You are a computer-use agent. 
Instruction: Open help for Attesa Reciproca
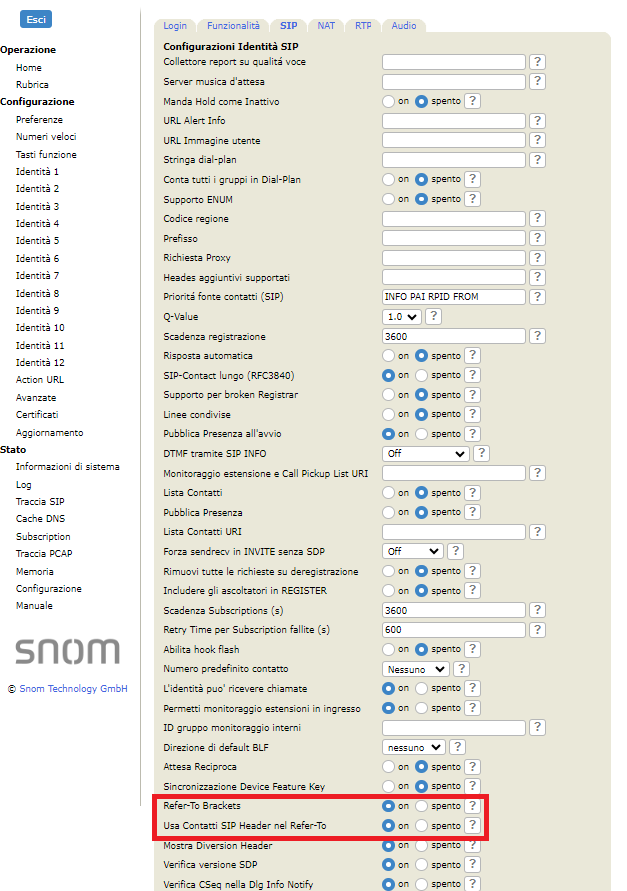472,767
